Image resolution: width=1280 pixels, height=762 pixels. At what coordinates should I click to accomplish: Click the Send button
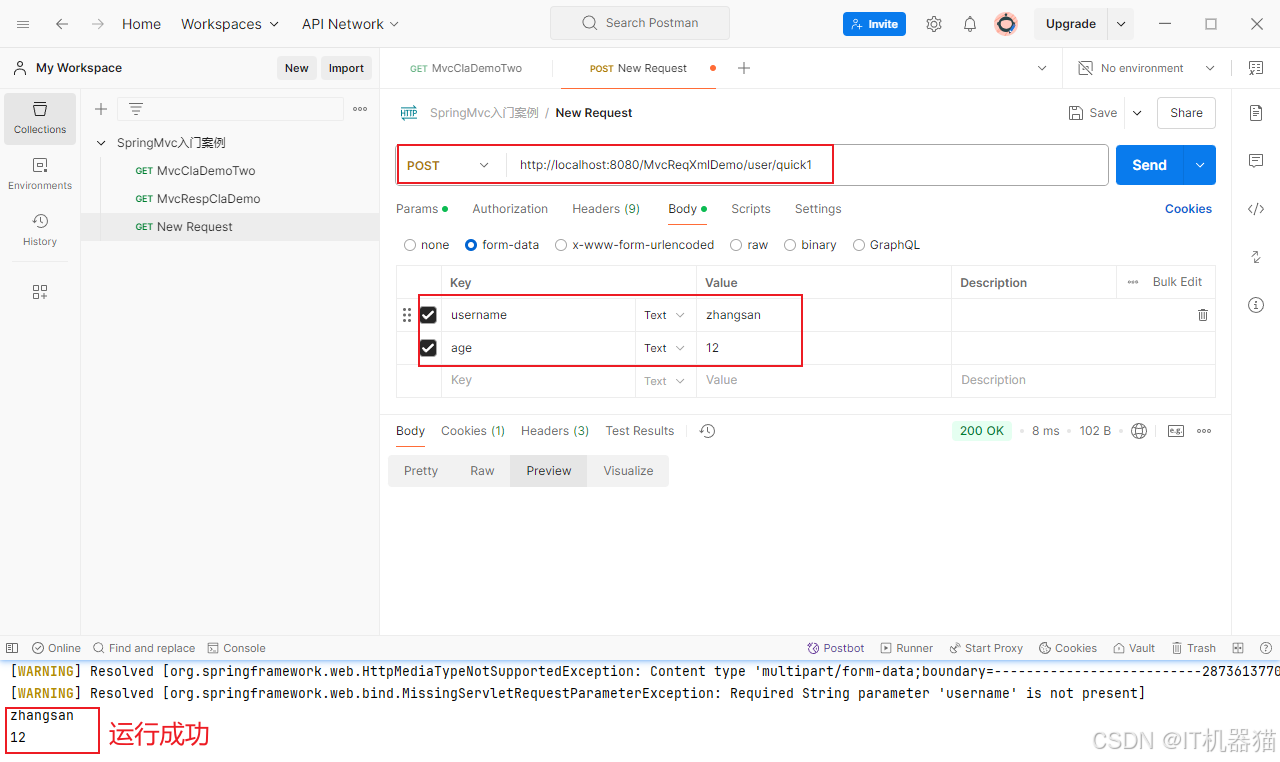click(x=1149, y=165)
